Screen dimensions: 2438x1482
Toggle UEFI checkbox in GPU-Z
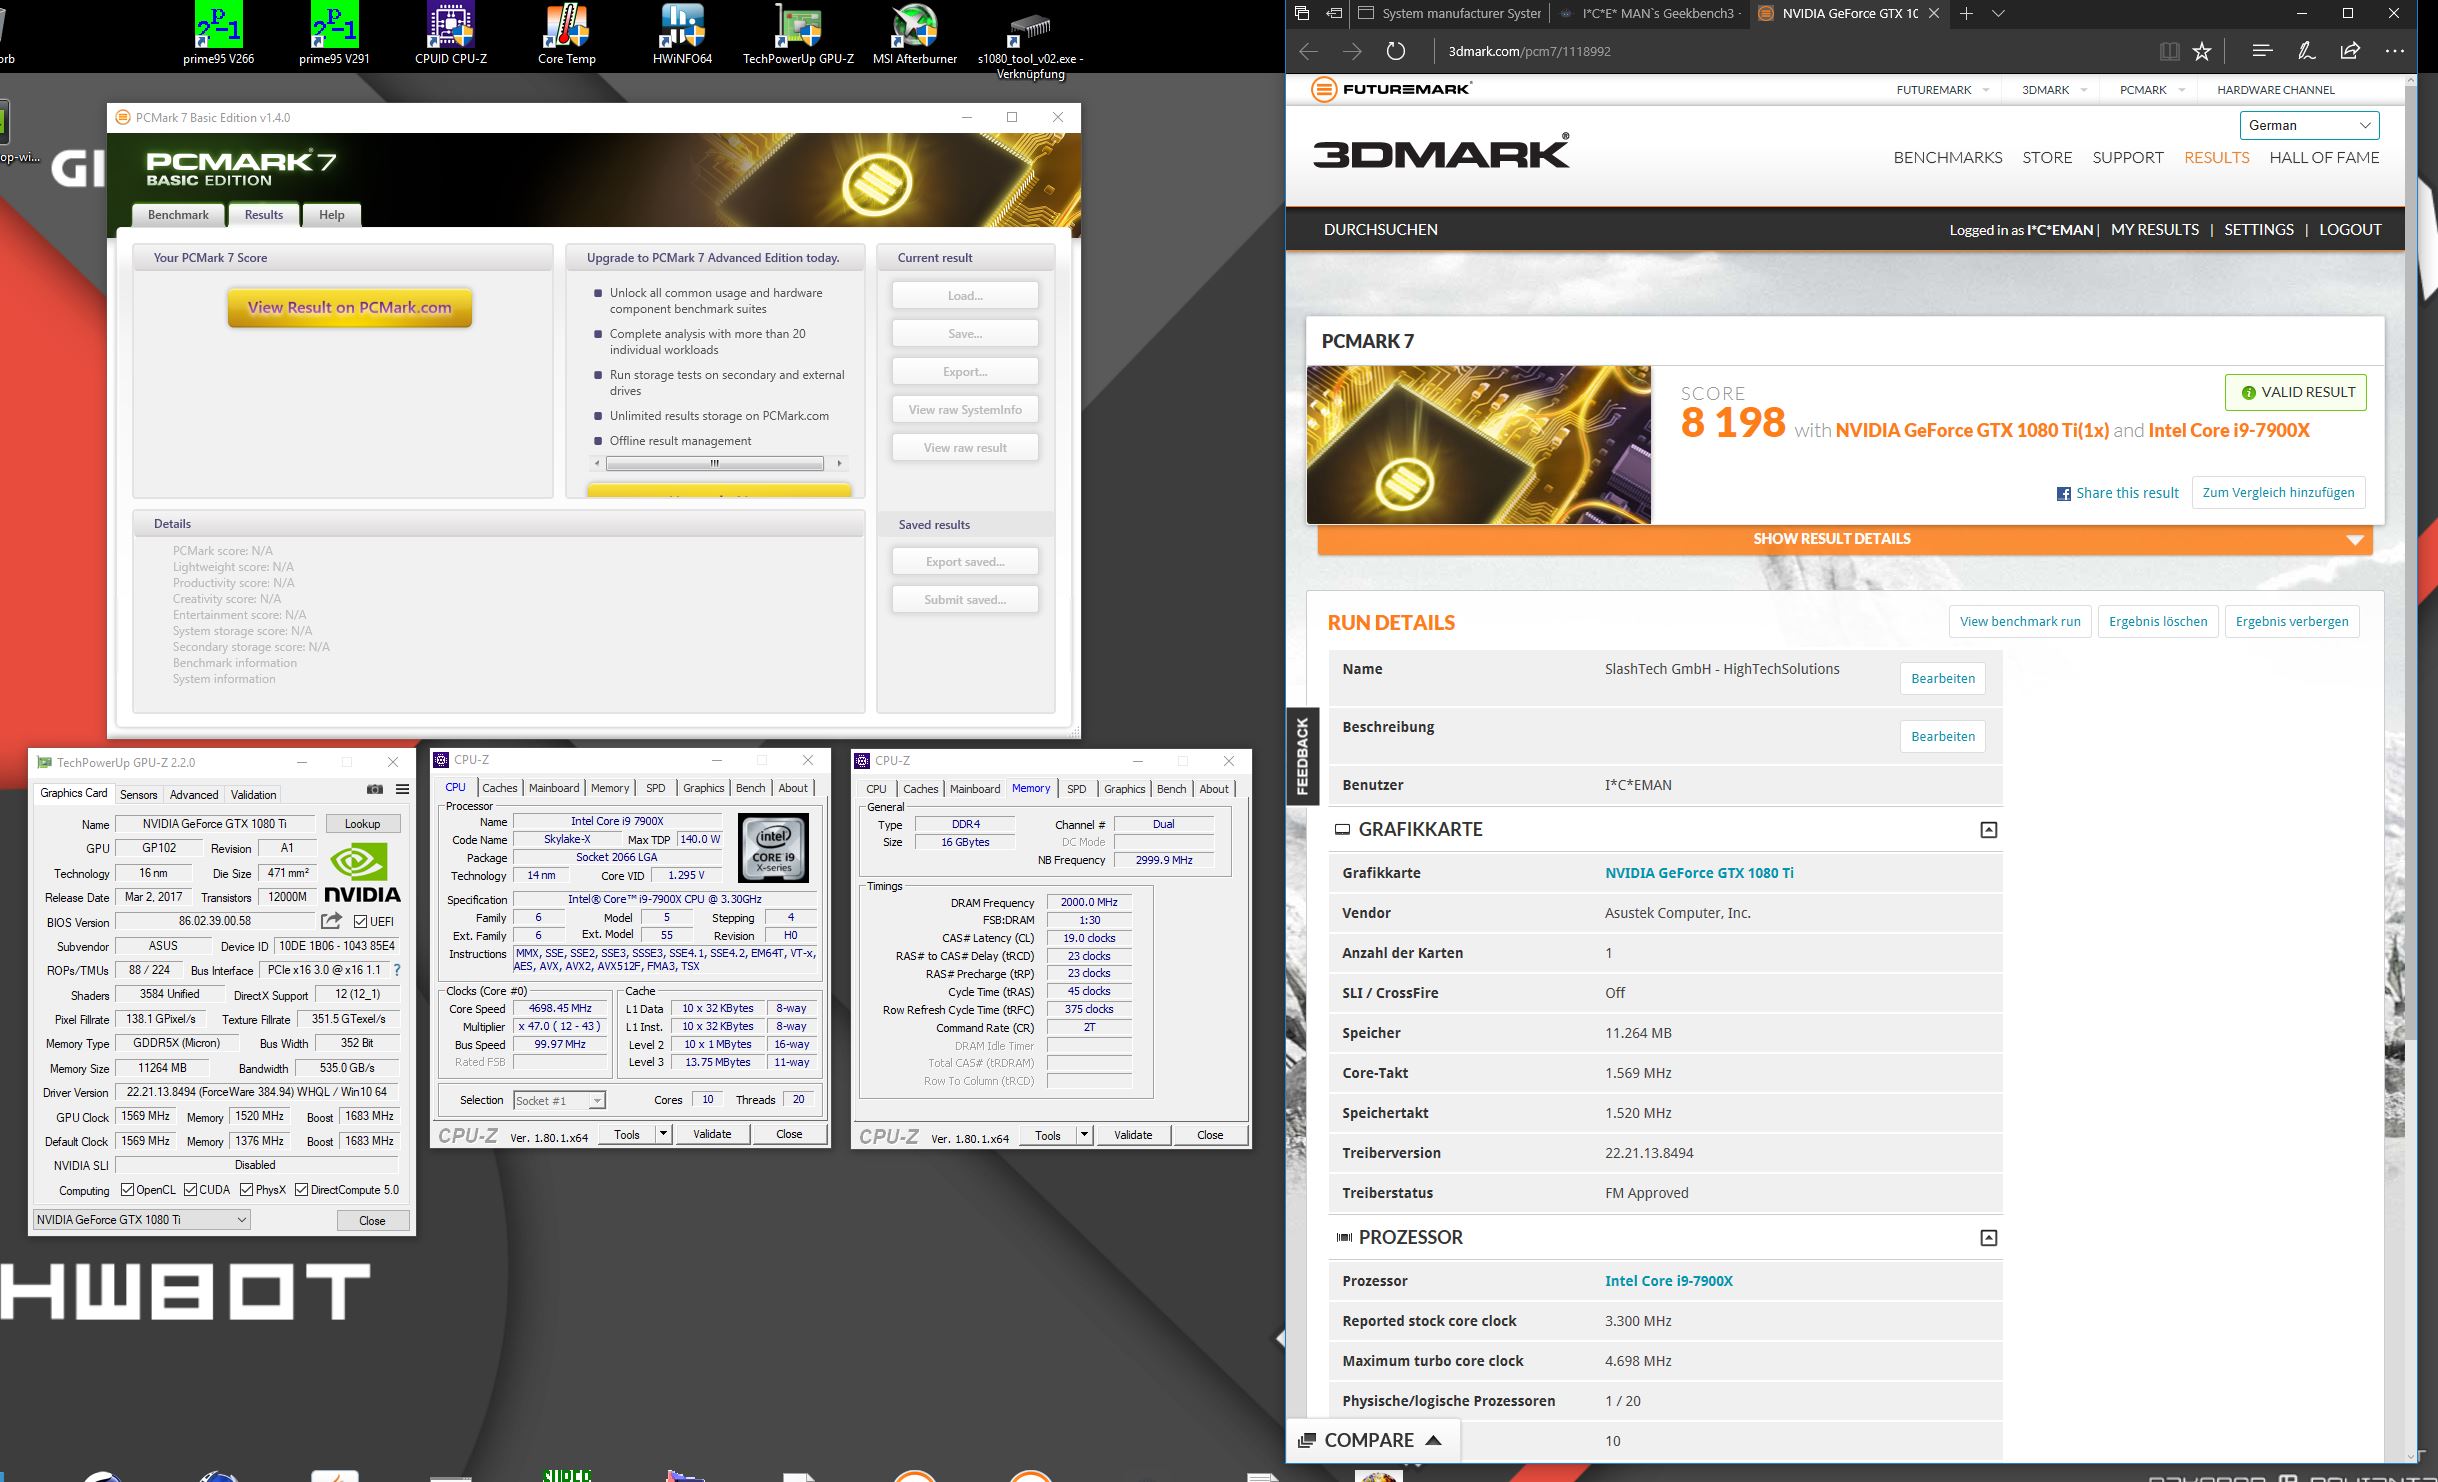point(360,921)
